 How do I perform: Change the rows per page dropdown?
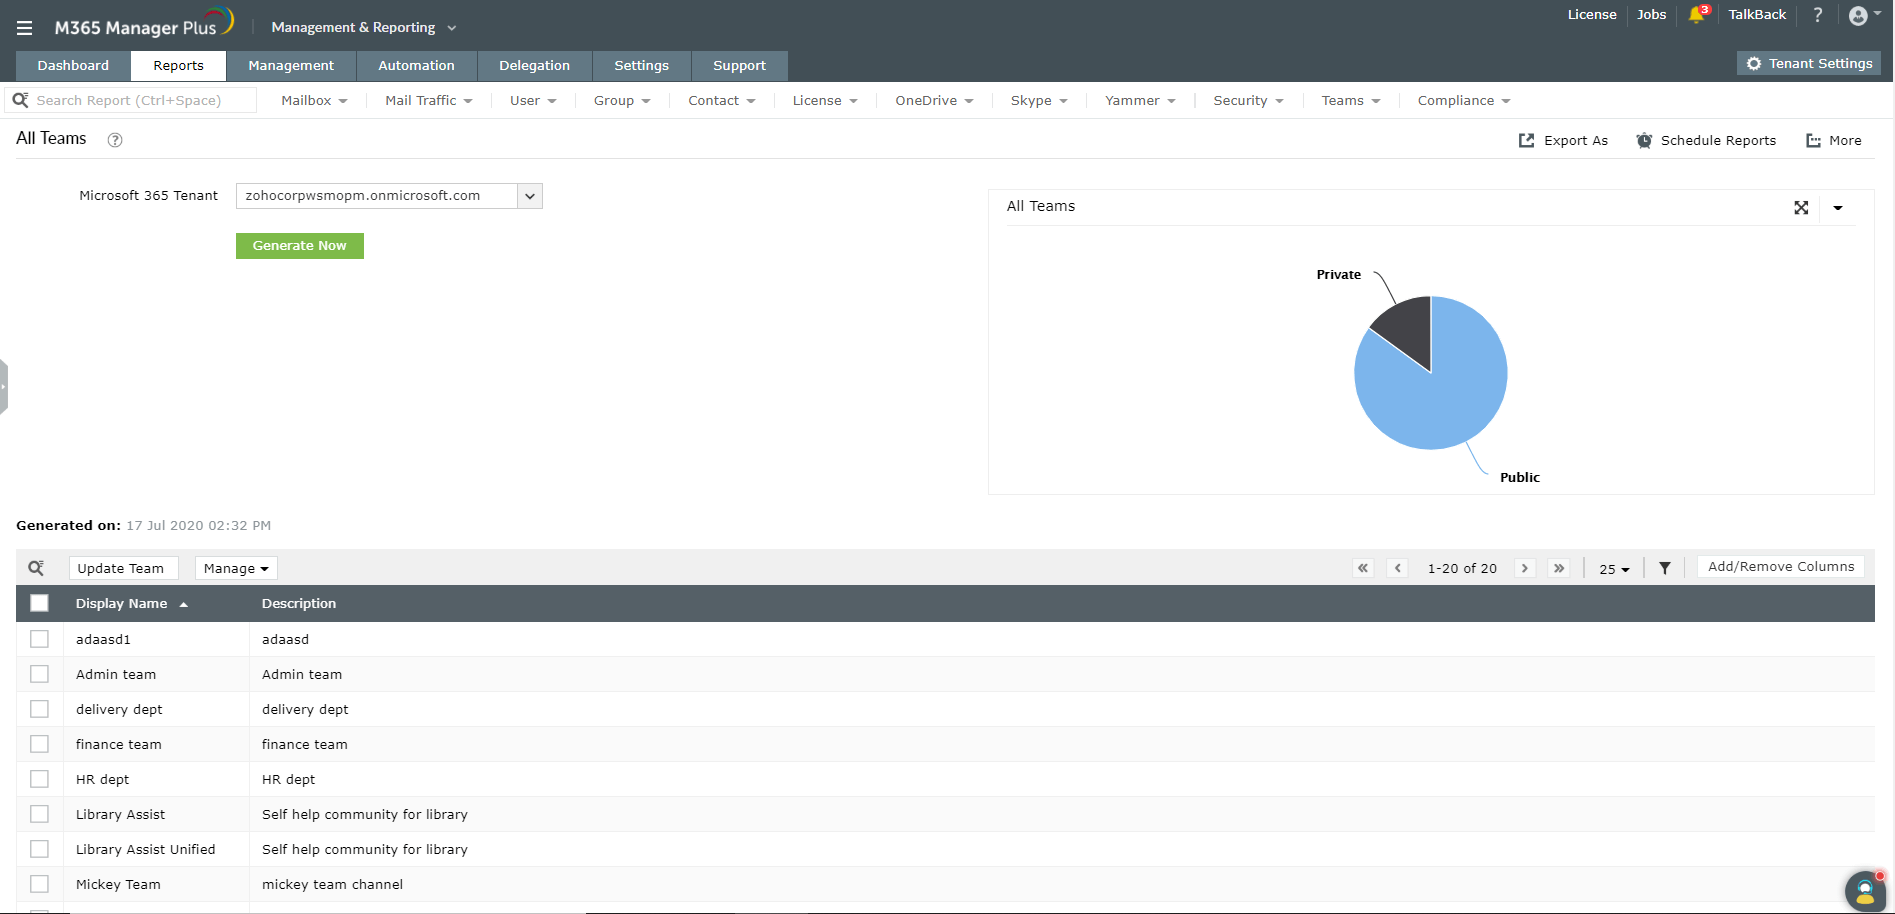coord(1614,569)
